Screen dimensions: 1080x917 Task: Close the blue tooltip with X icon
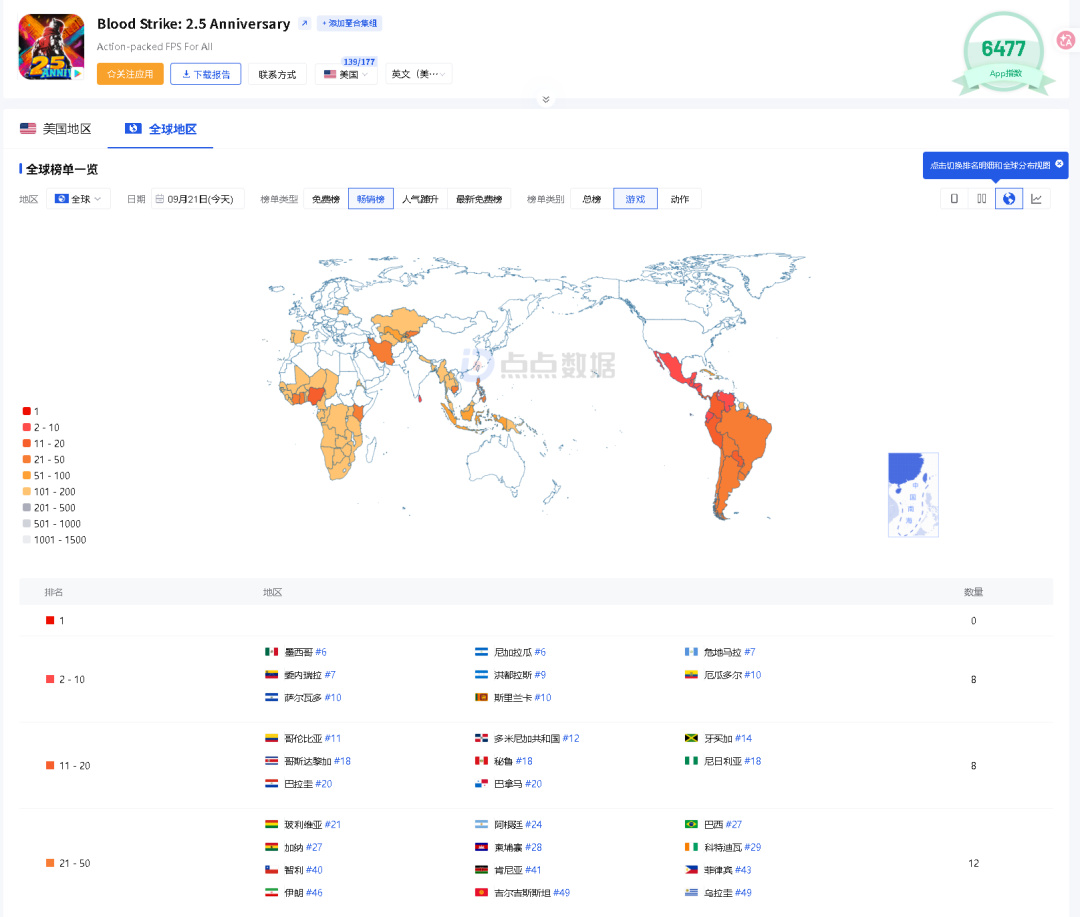pyautogui.click(x=1059, y=164)
